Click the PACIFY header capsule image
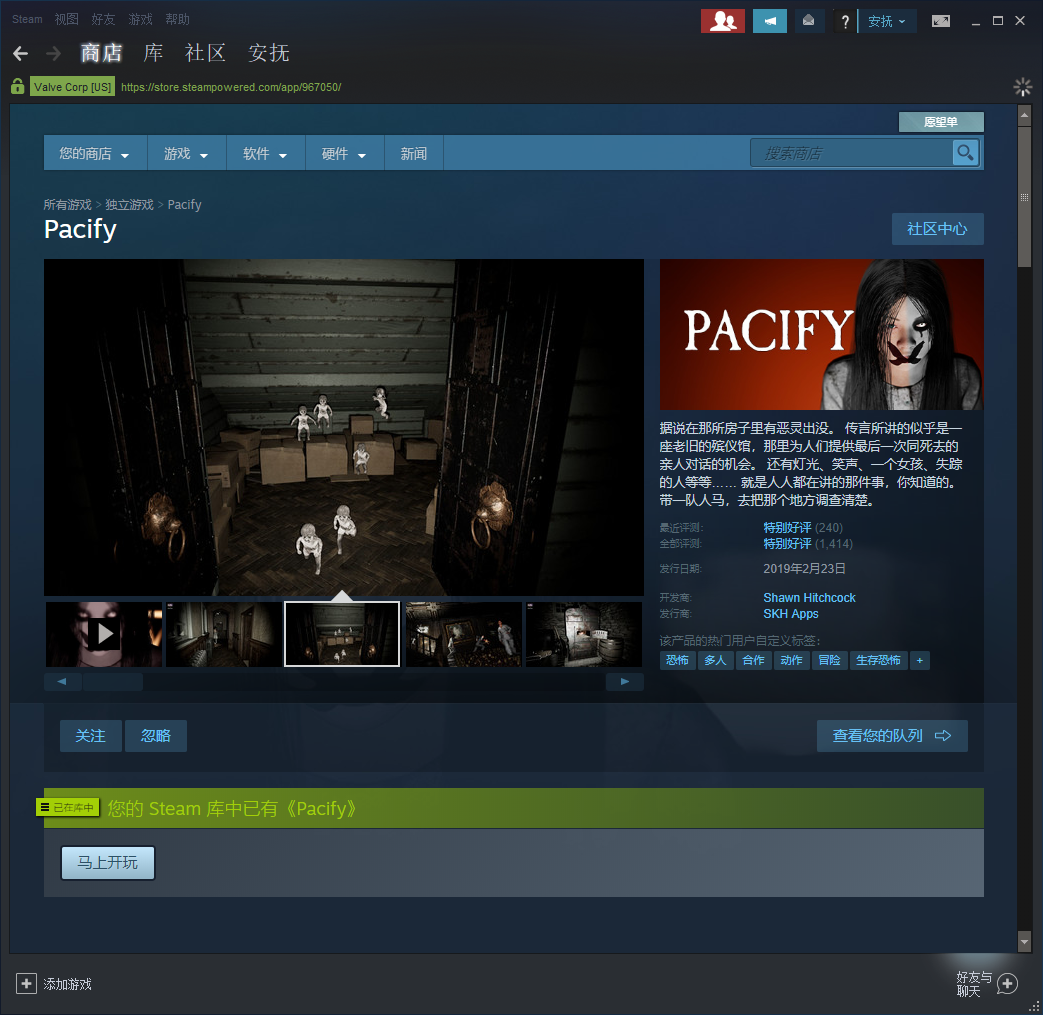The height and width of the screenshot is (1015, 1043). (821, 334)
